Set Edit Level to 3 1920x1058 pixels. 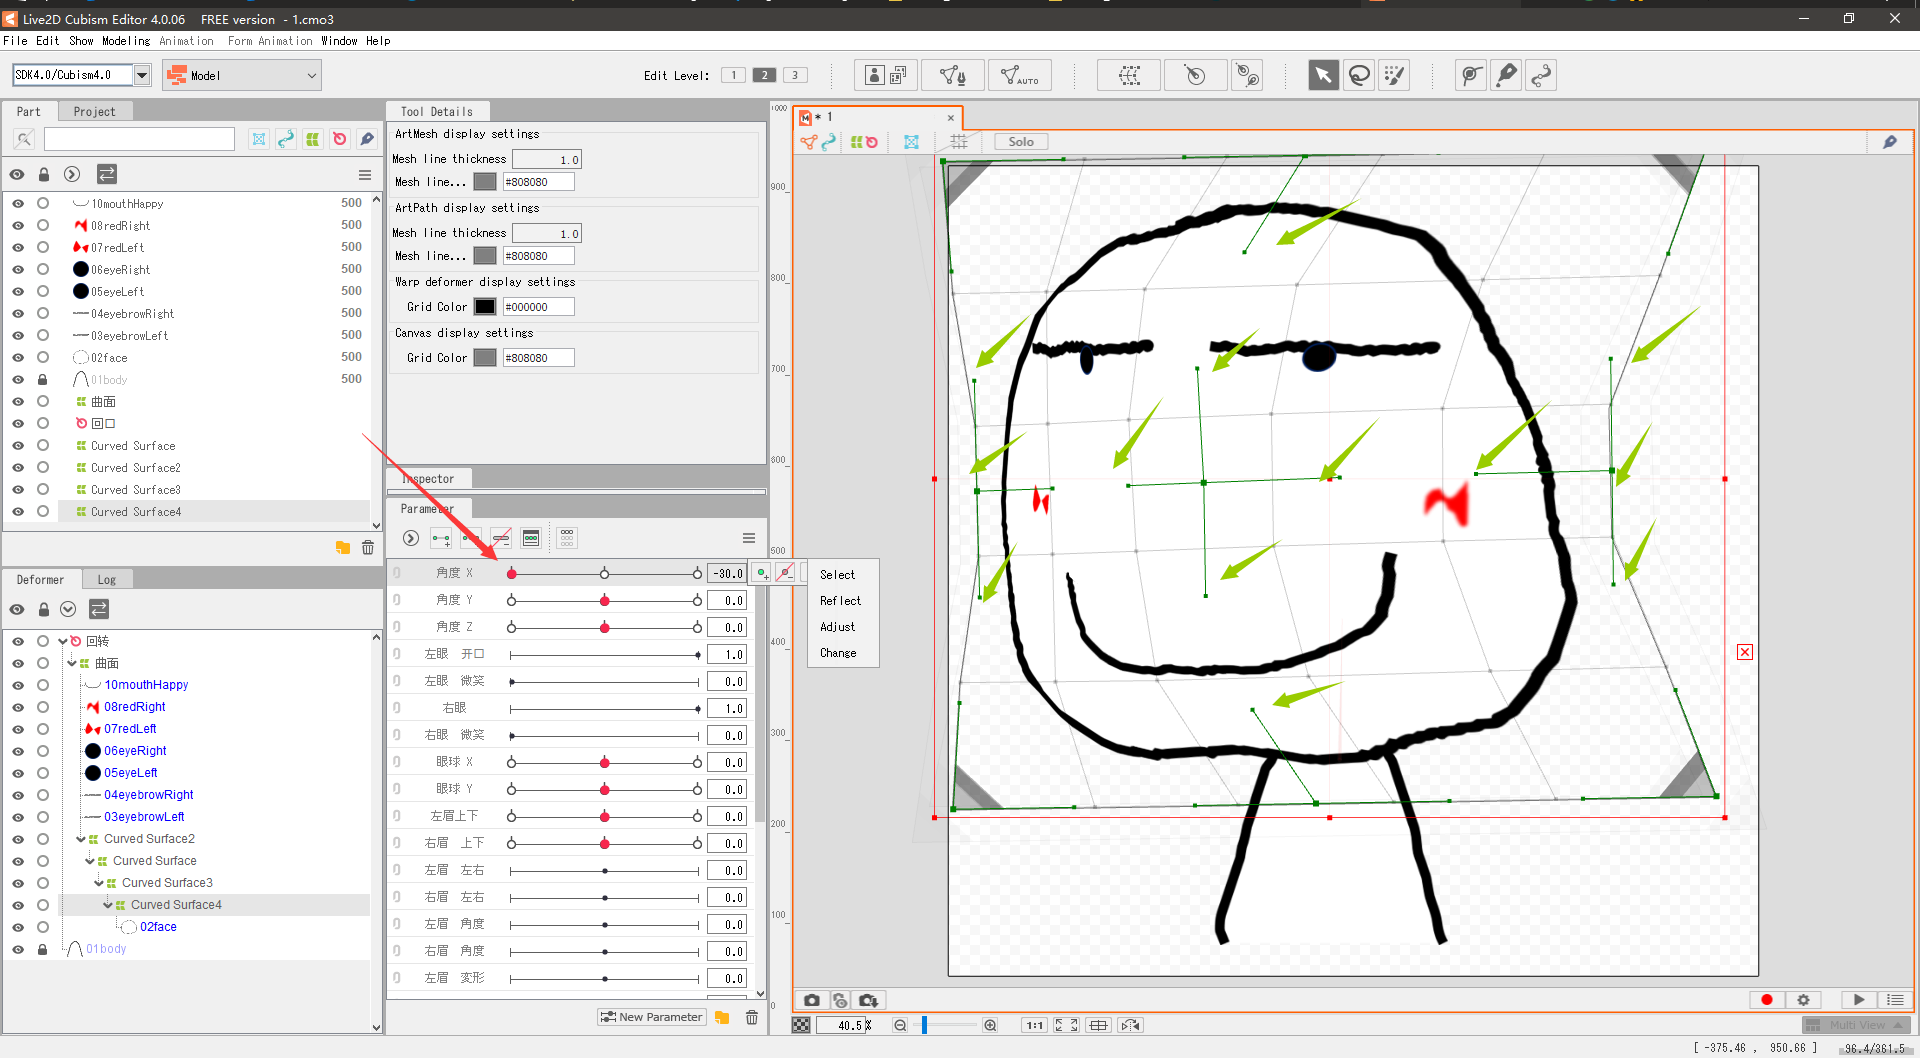(795, 75)
